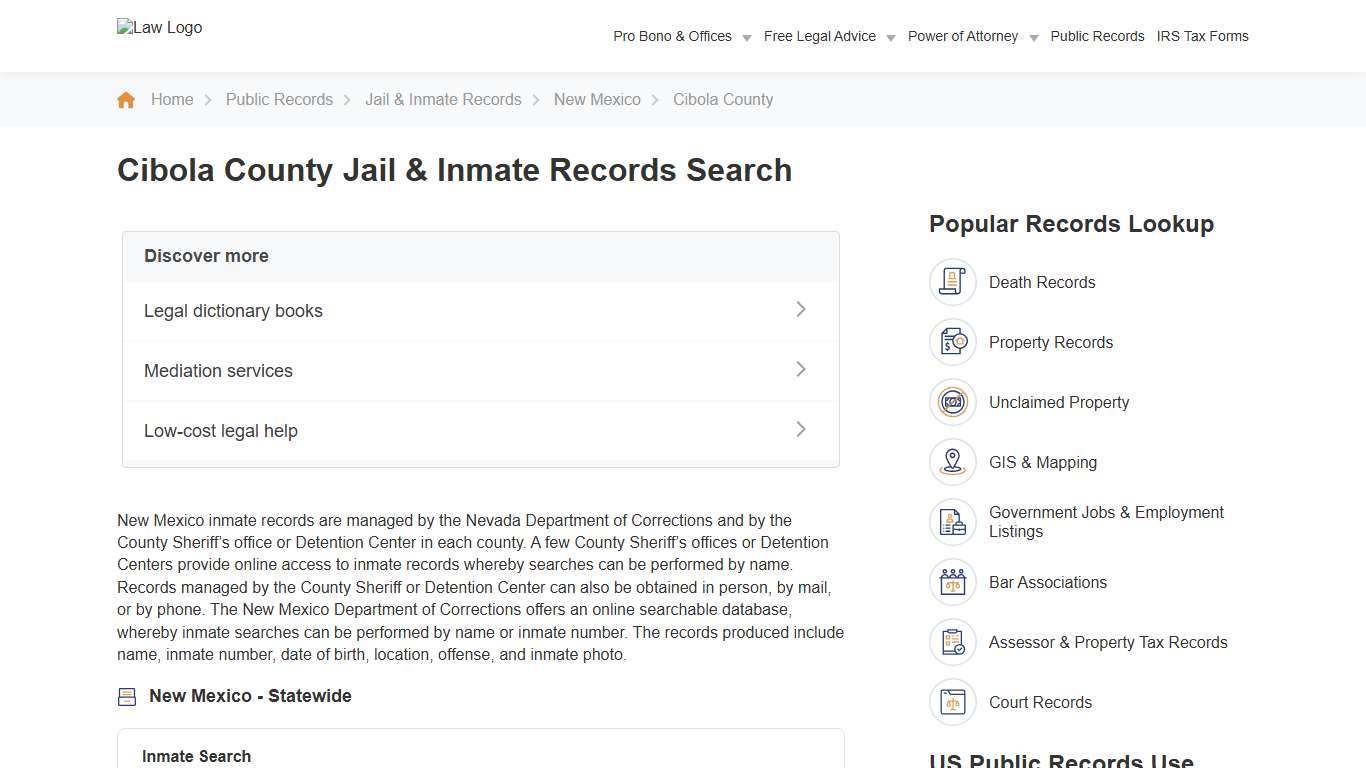1366x768 pixels.
Task: Select Public Records in the top navigation
Action: tap(1097, 36)
